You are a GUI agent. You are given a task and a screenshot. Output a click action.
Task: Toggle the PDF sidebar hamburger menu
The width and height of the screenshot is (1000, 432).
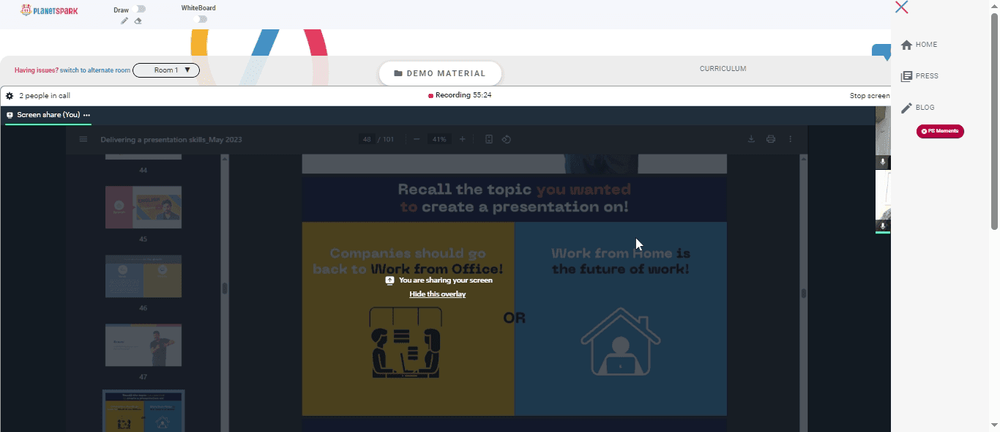[83, 139]
